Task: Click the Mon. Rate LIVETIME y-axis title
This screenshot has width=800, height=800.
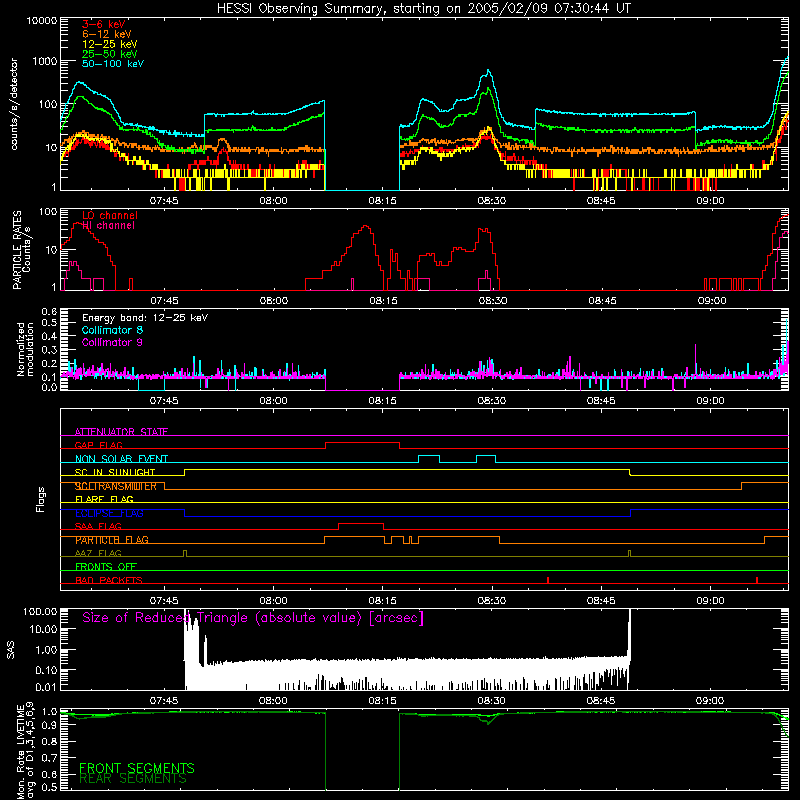Action: point(25,751)
